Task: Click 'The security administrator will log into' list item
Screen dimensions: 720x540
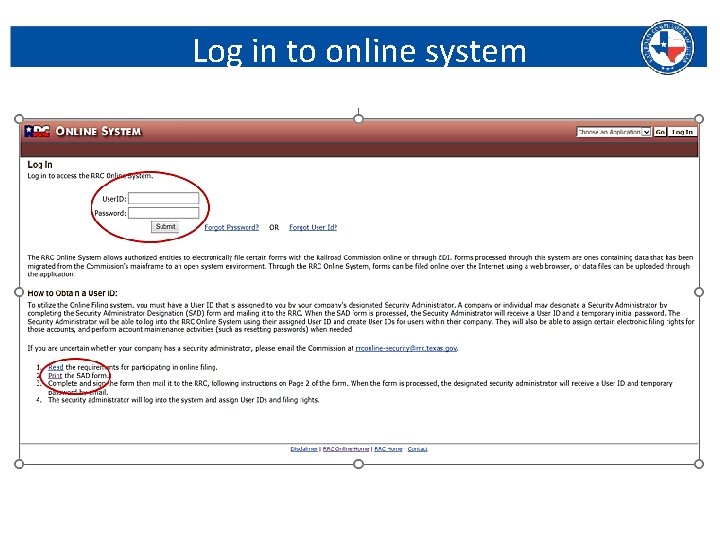Action: [x=183, y=400]
